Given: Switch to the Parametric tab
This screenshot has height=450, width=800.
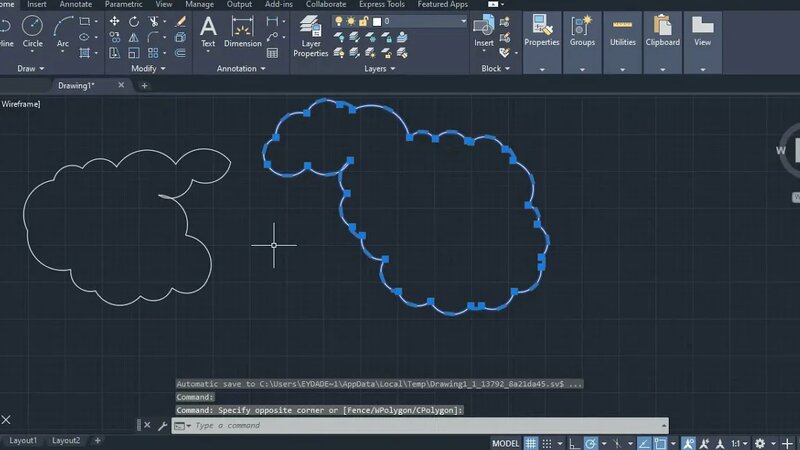Looking at the screenshot, I should pyautogui.click(x=123, y=4).
